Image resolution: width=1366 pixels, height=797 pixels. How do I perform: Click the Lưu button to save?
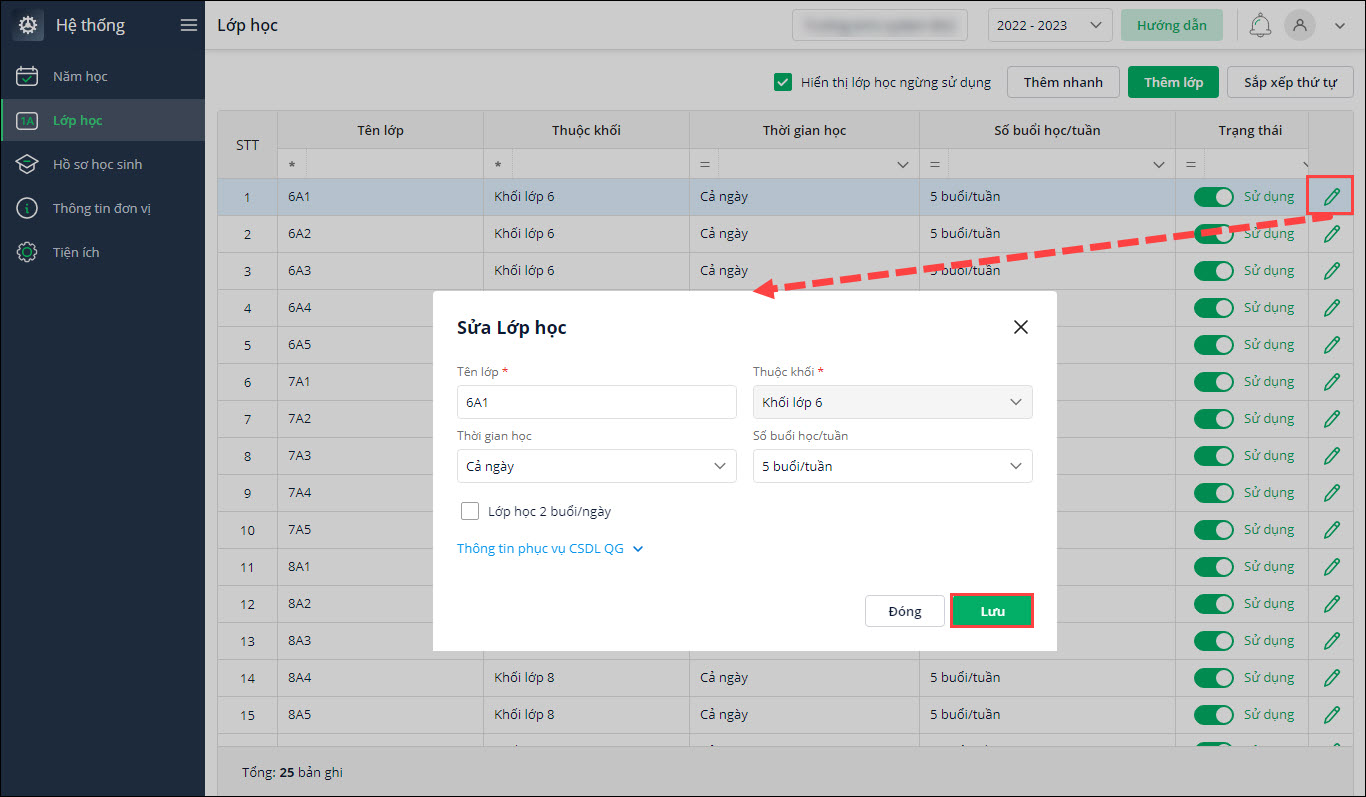[x=991, y=611]
